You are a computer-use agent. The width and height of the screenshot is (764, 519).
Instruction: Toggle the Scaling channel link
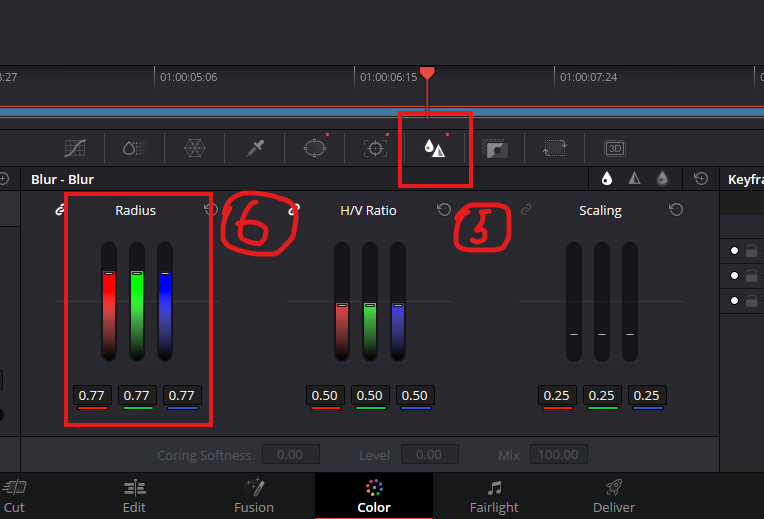pyautogui.click(x=526, y=210)
